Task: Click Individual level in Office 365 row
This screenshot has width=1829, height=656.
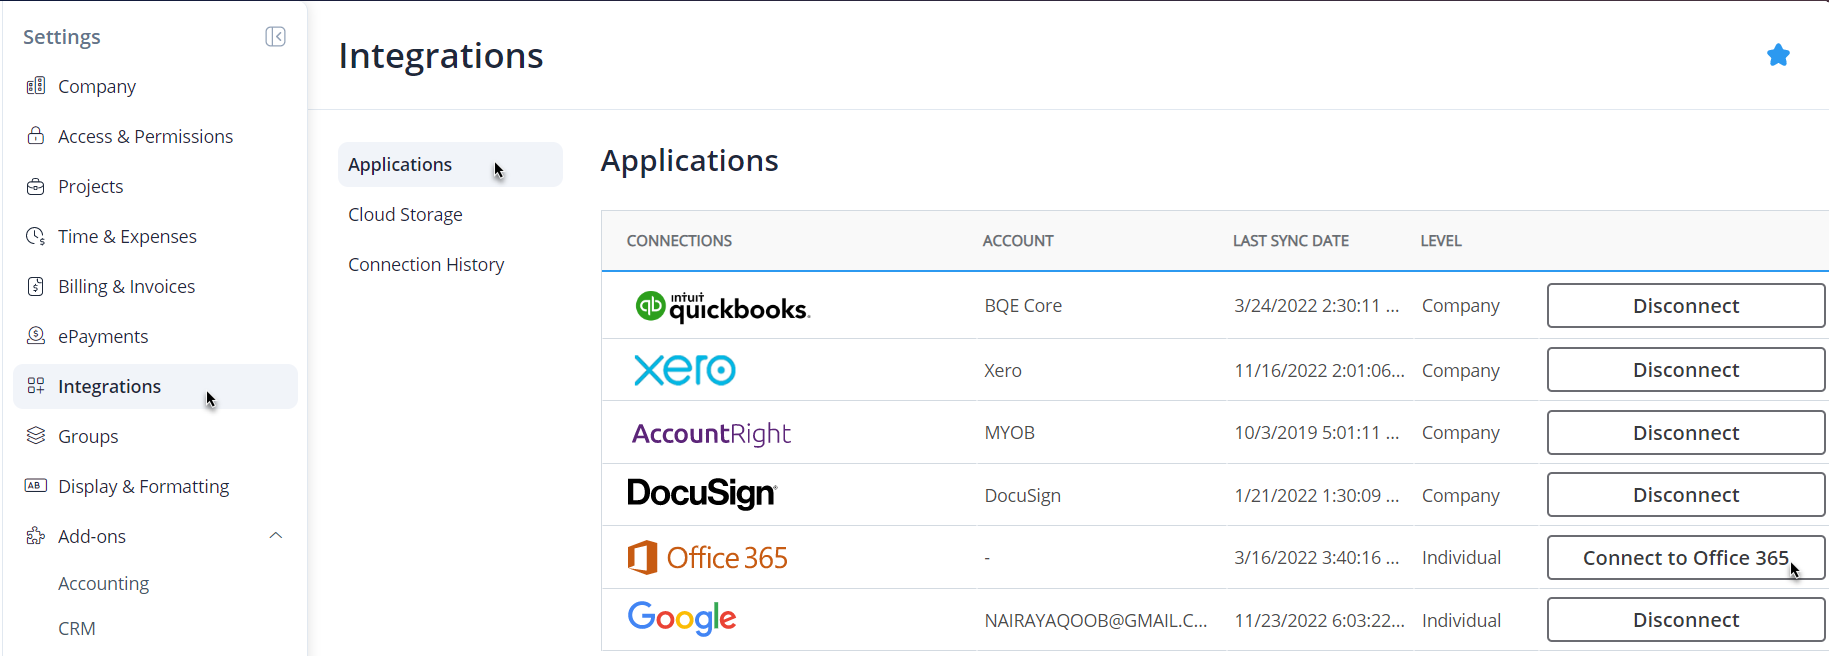Action: coord(1461,558)
